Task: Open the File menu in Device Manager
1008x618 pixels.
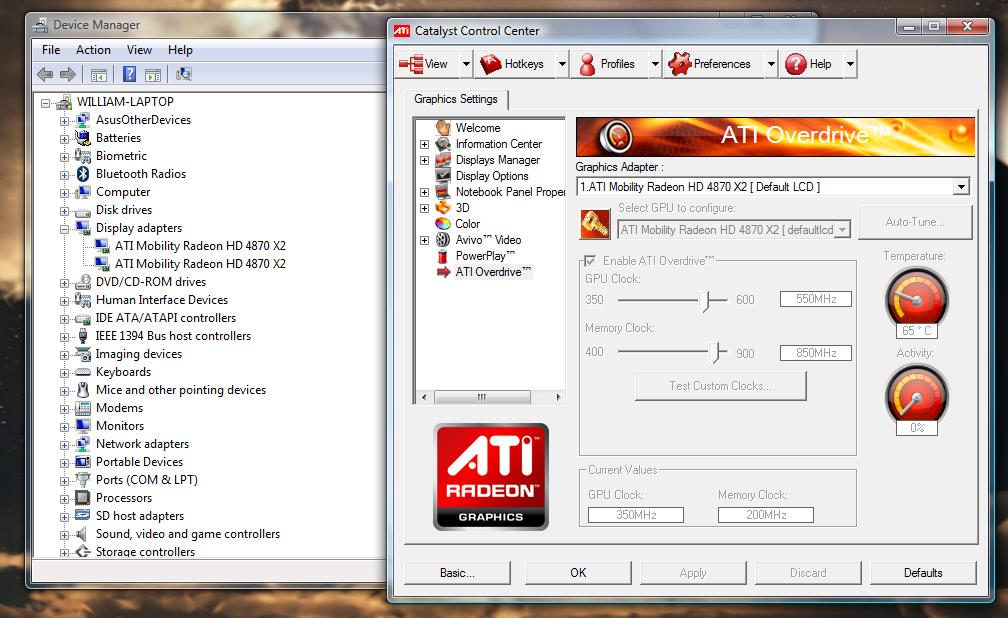Action: tap(51, 50)
